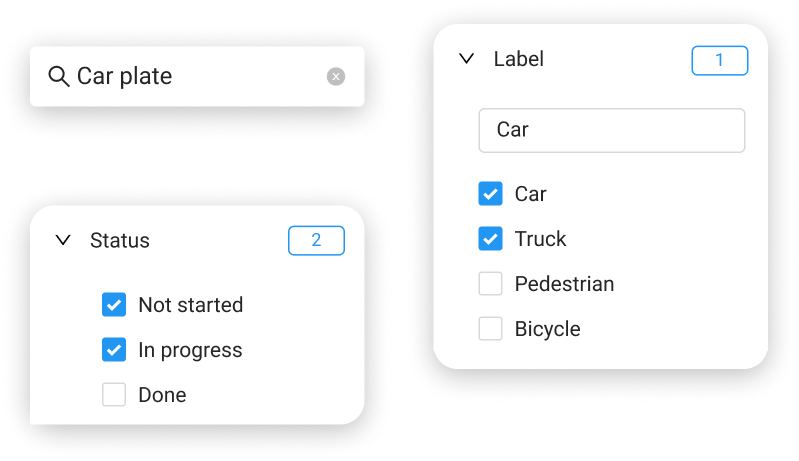Focus the label search field containing Car
The width and height of the screenshot is (799, 461).
coord(611,130)
